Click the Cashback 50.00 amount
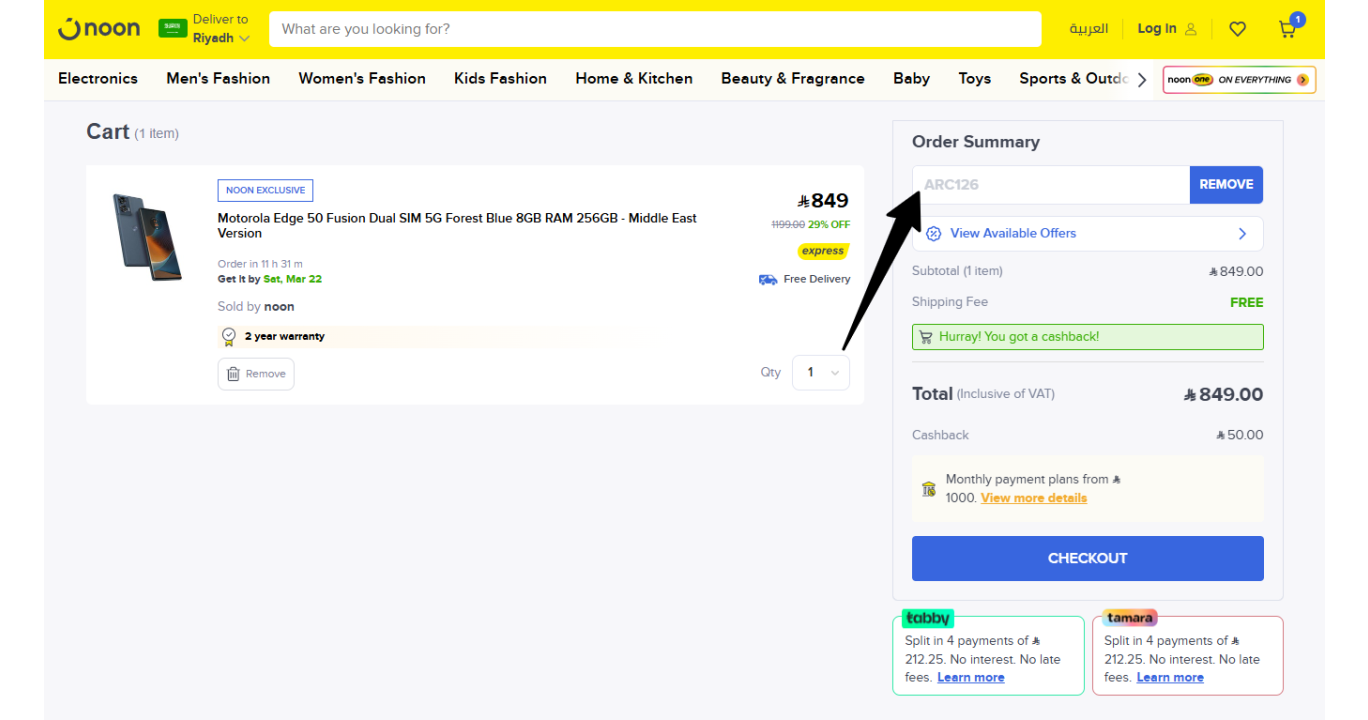1368x720 pixels. [x=1240, y=435]
